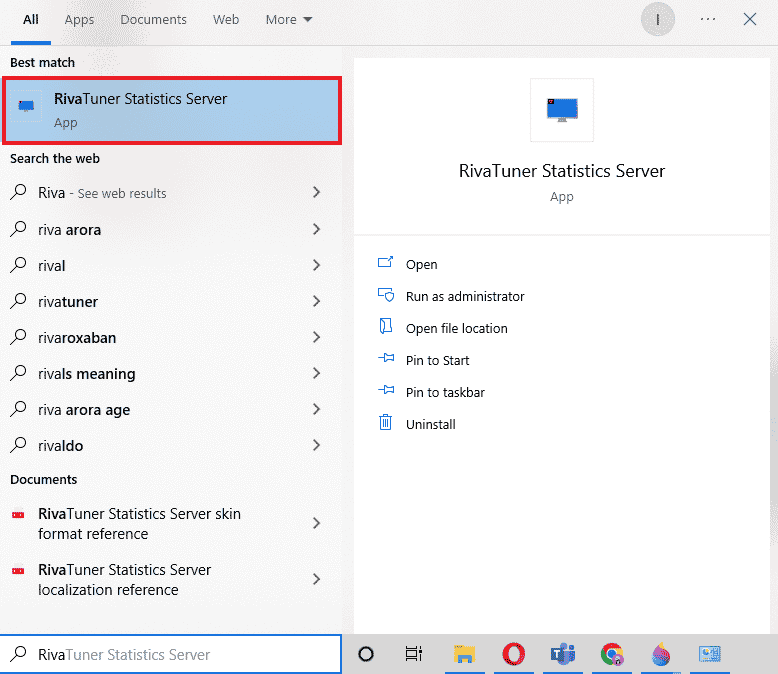This screenshot has height=674, width=778.
Task: Select the 'rival' web suggestion
Action: tap(172, 266)
